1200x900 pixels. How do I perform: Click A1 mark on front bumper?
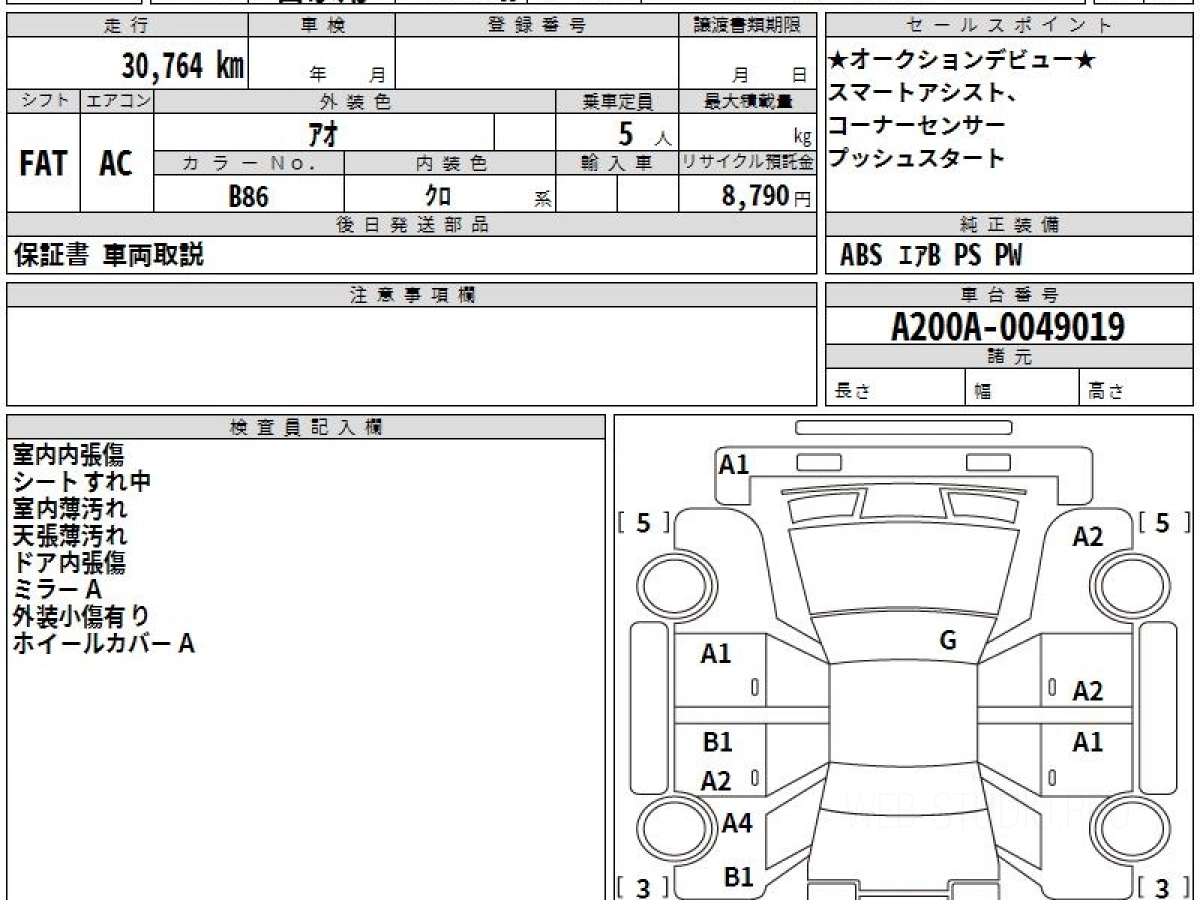click(734, 464)
